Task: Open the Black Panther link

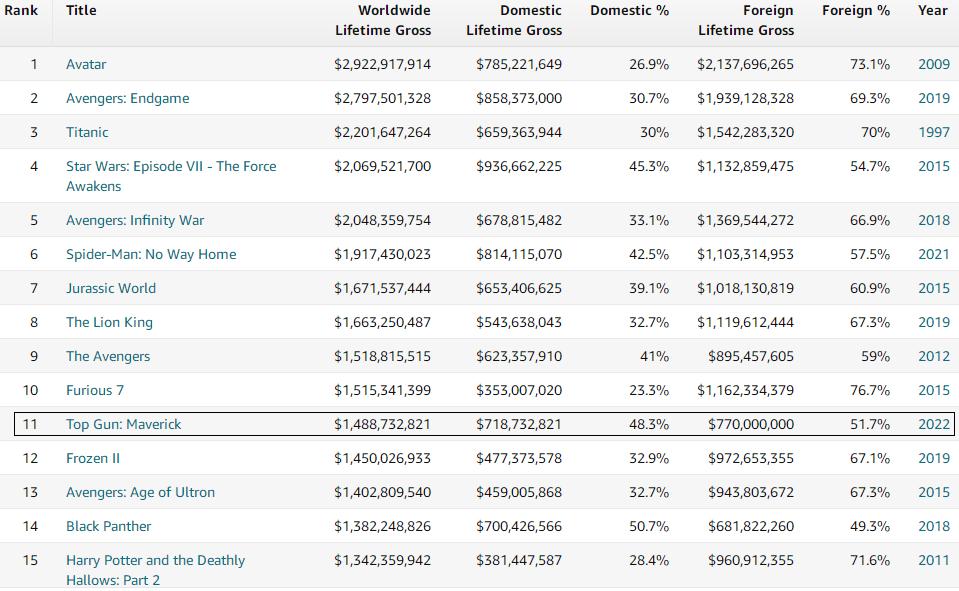Action: pyautogui.click(x=109, y=526)
